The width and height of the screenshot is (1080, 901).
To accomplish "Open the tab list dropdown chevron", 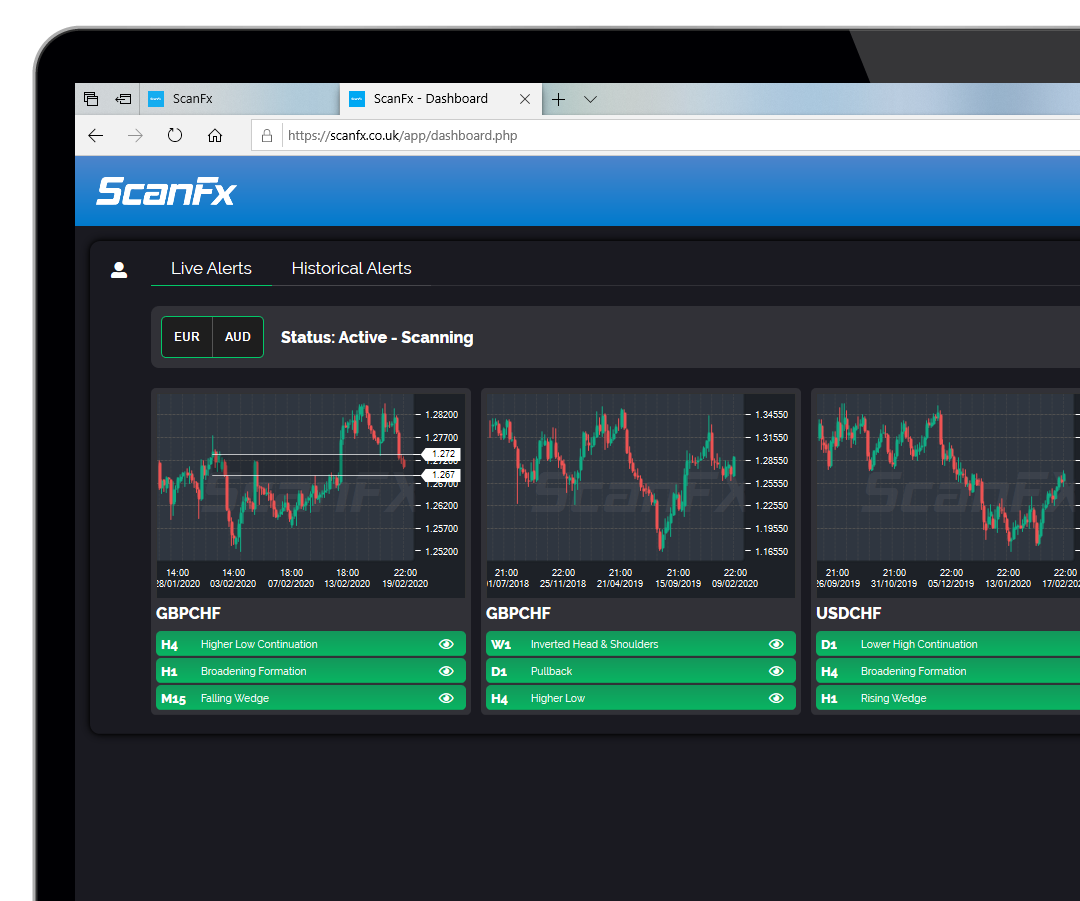I will [x=590, y=99].
